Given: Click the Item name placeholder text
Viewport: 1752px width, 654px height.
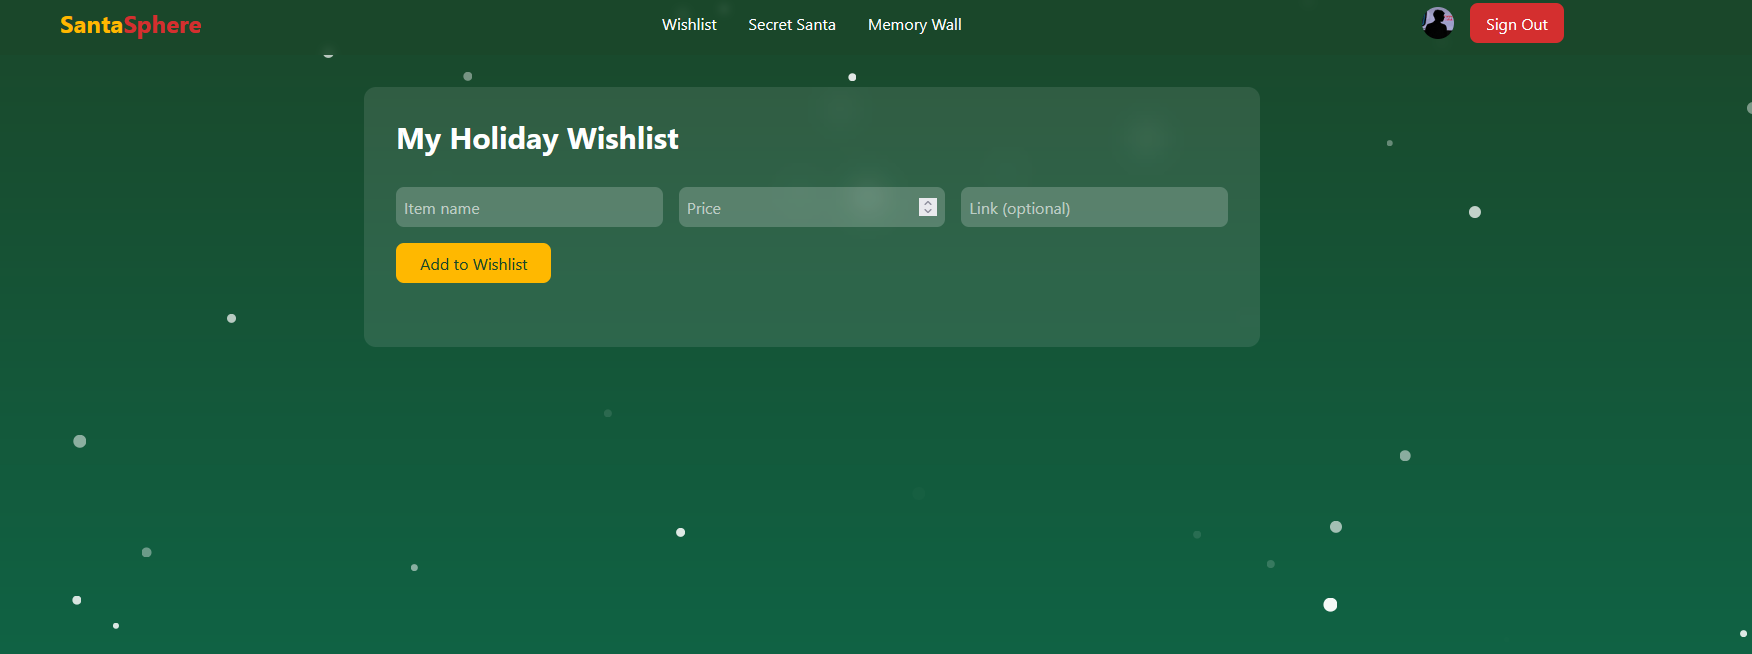Looking at the screenshot, I should (442, 209).
